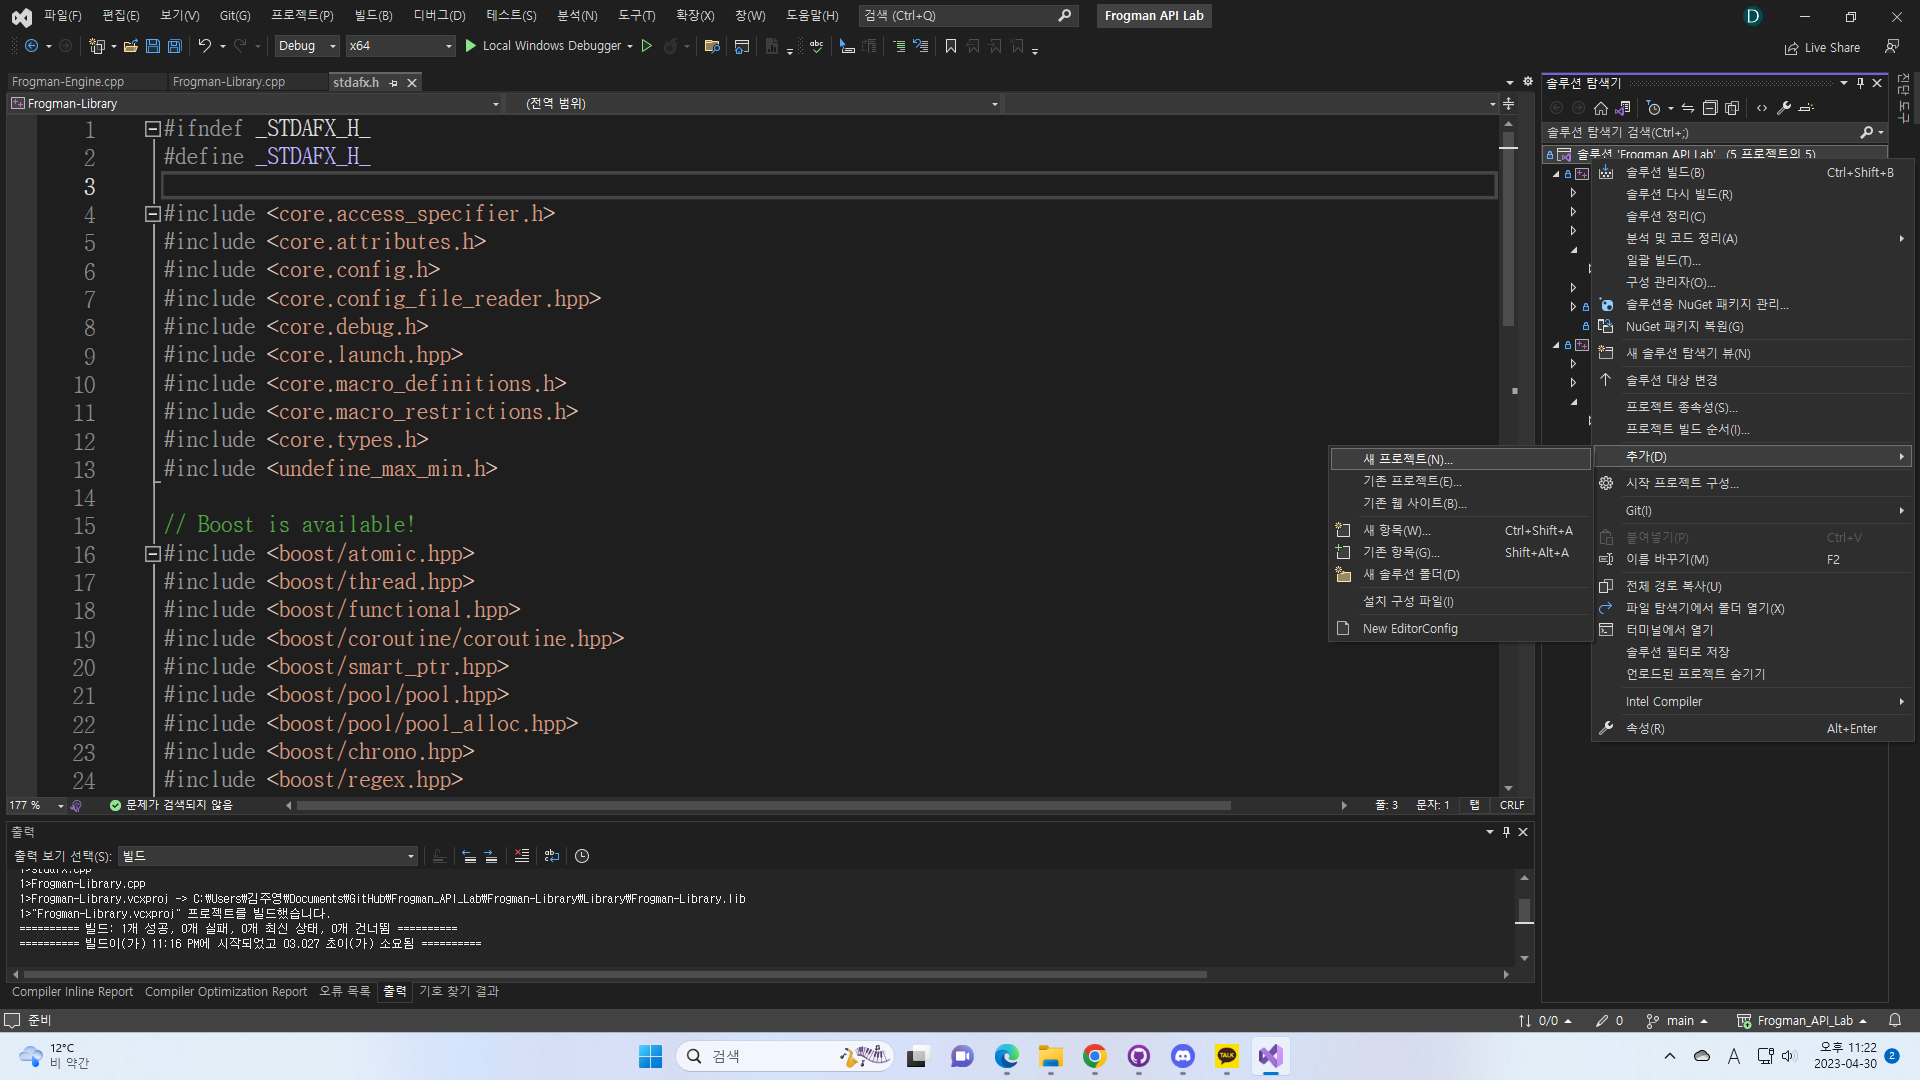Click Navigate Backward arrow icon
Screen dimensions: 1920x1080
[32, 46]
